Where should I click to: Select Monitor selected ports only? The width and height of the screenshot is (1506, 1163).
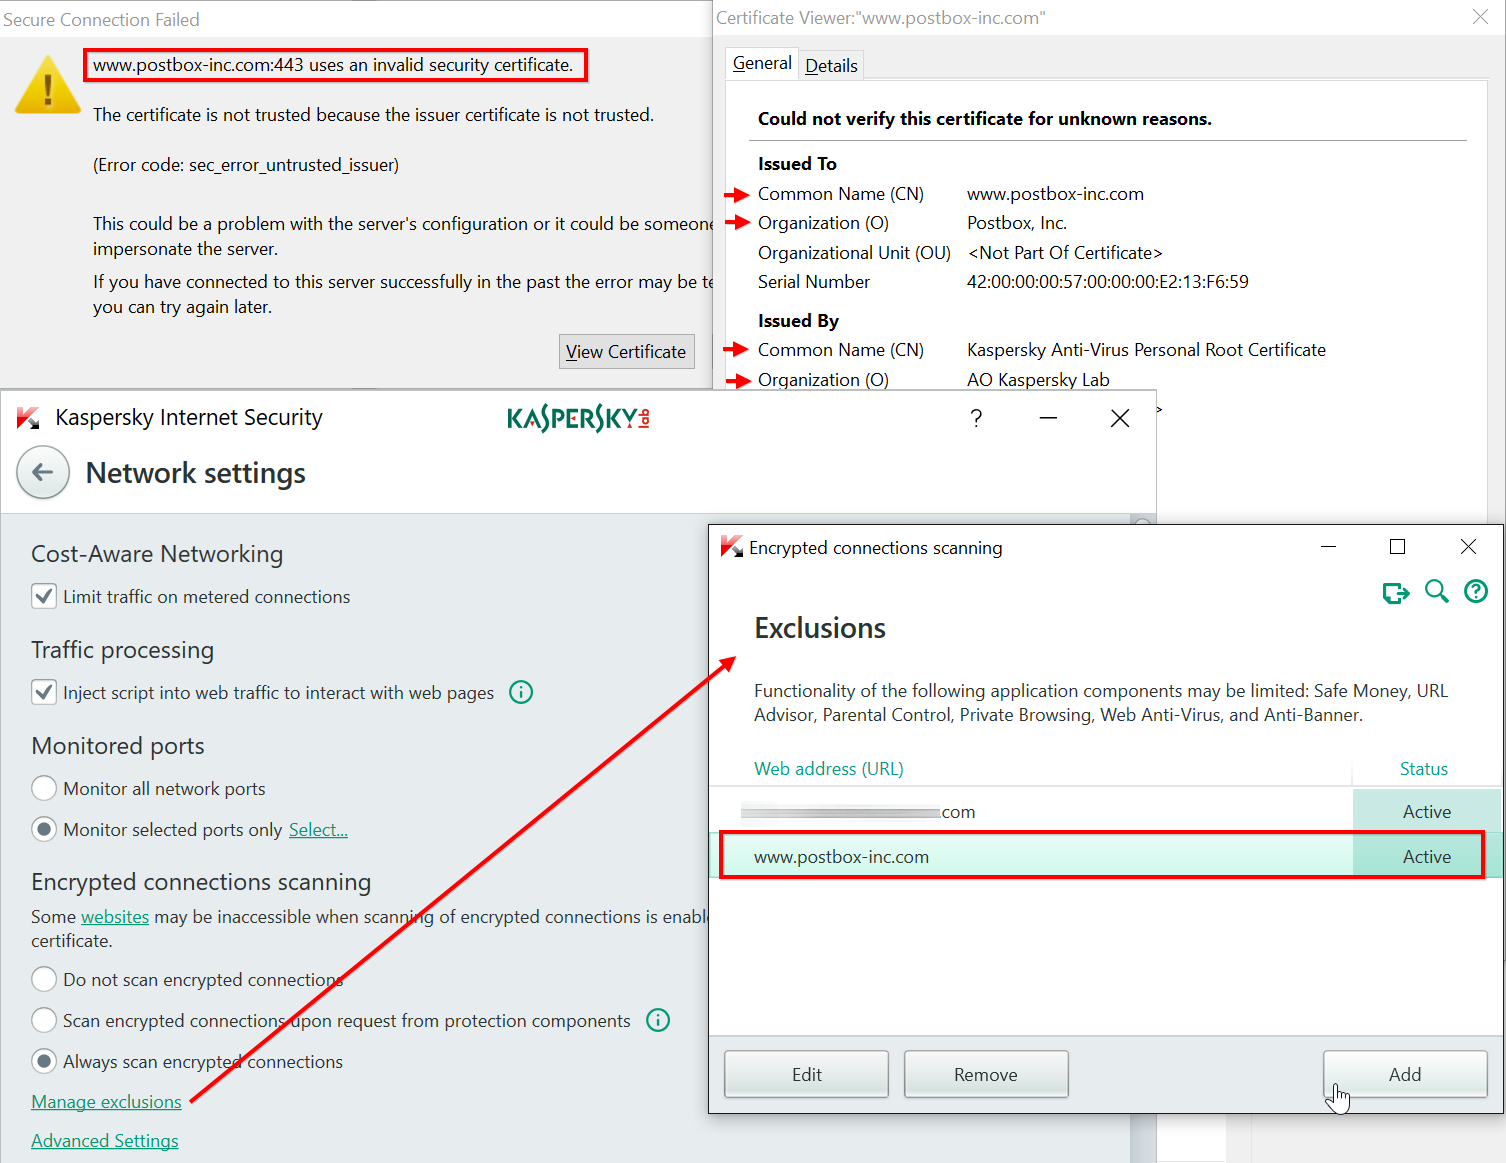[x=44, y=829]
